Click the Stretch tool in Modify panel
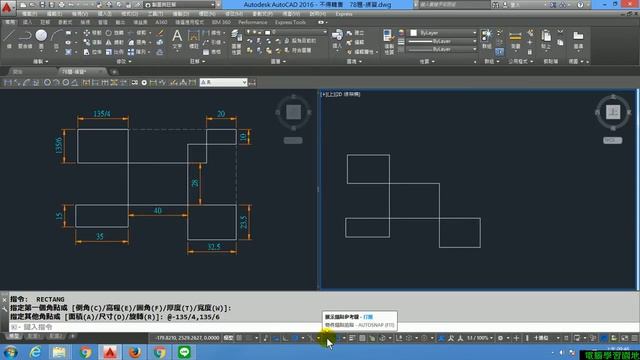The image size is (640, 360). (x=92, y=52)
